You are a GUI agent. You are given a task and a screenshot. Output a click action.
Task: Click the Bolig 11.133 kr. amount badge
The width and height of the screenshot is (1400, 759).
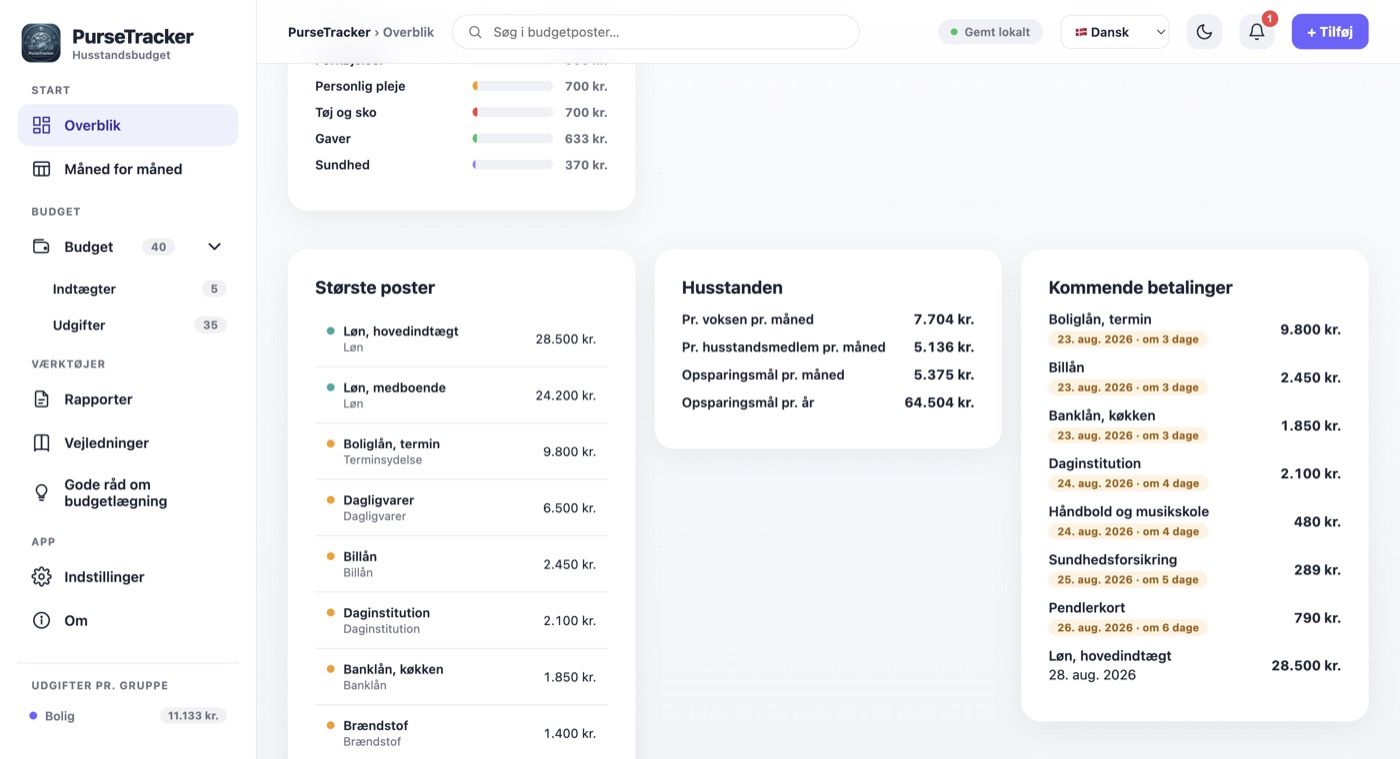coord(193,716)
